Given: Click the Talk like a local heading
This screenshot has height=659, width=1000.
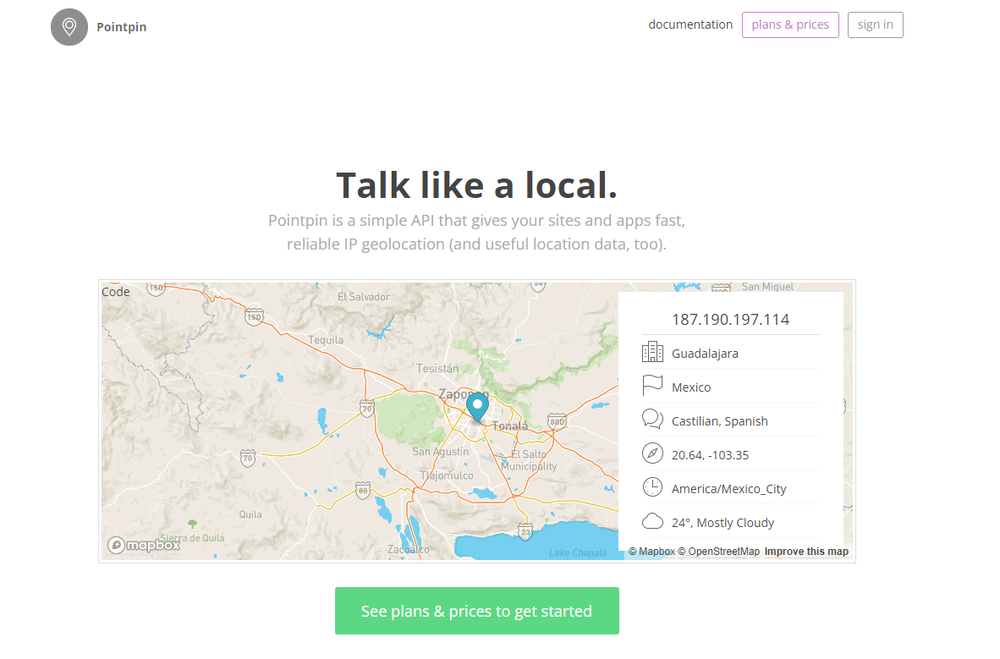Looking at the screenshot, I should (476, 185).
